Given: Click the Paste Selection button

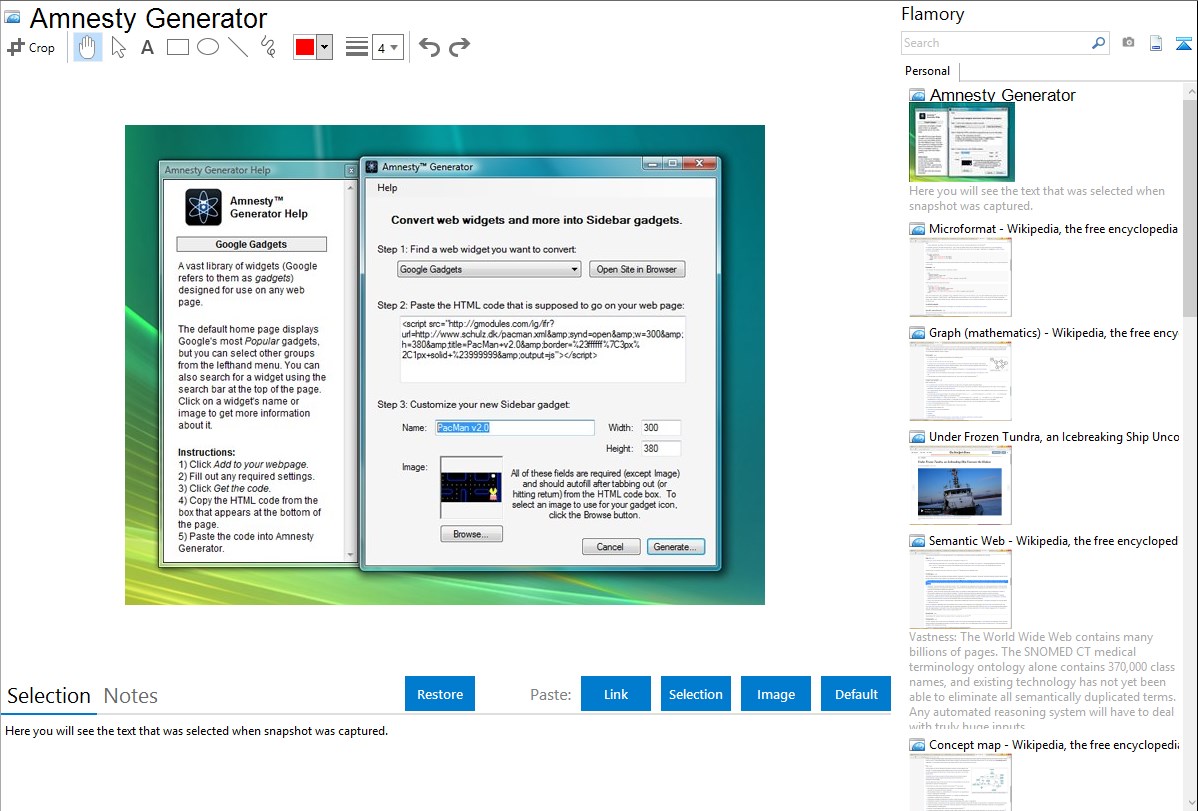Looking at the screenshot, I should 695,694.
